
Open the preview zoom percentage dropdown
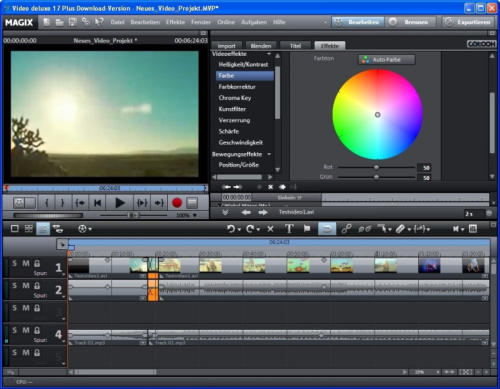[195, 215]
